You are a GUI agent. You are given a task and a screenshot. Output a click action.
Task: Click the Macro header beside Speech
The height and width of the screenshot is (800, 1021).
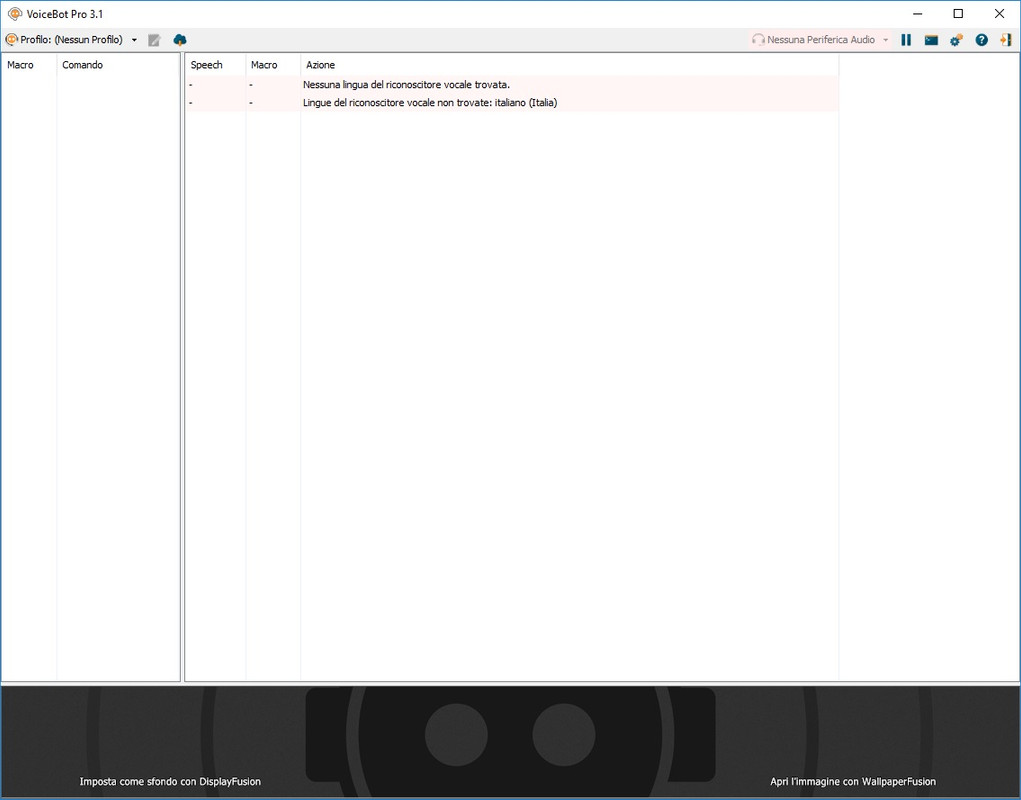273,65
